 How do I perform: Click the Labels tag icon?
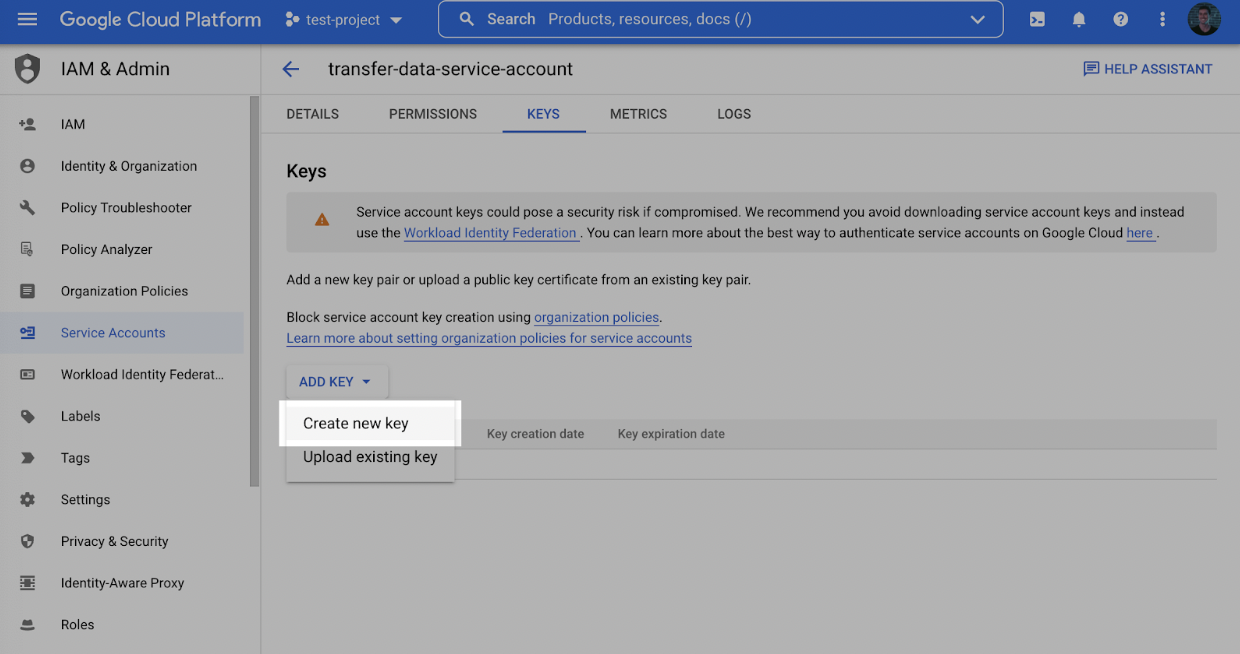(28, 416)
